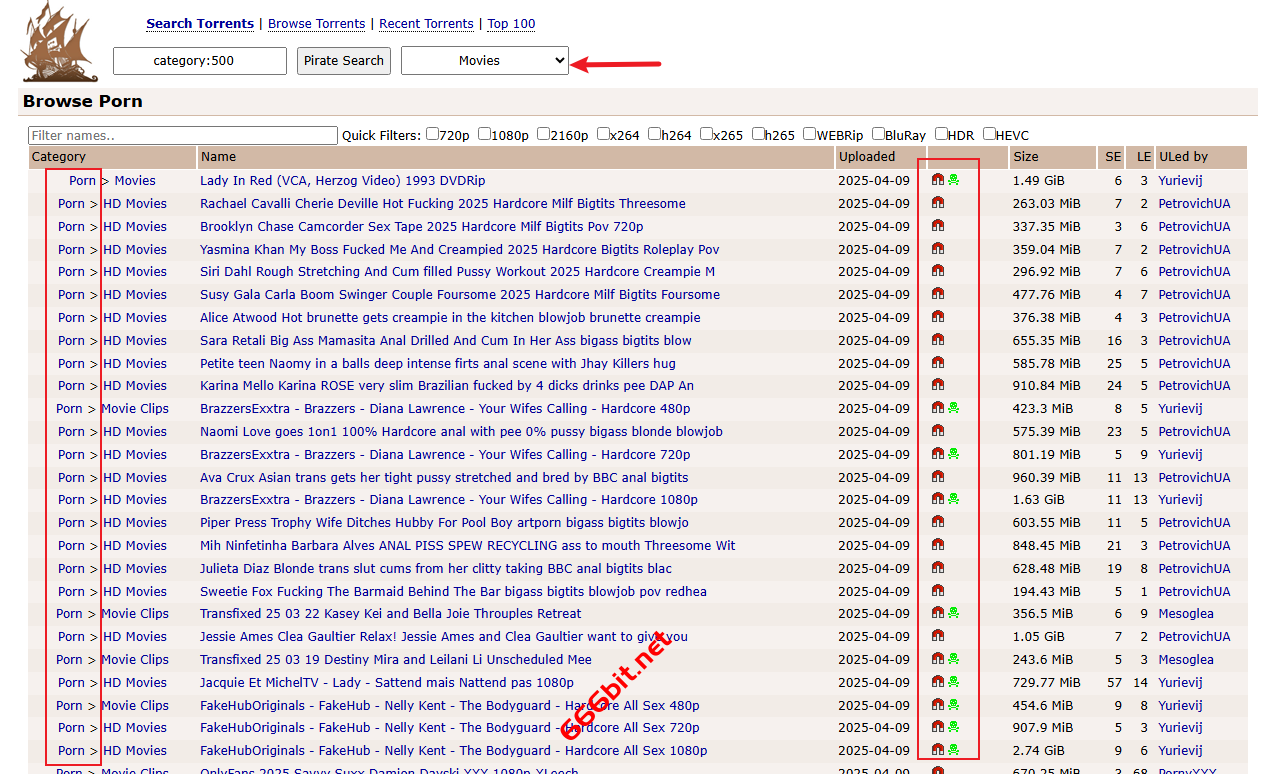Click magnet icon in the 1.49 GiB row

[938, 180]
